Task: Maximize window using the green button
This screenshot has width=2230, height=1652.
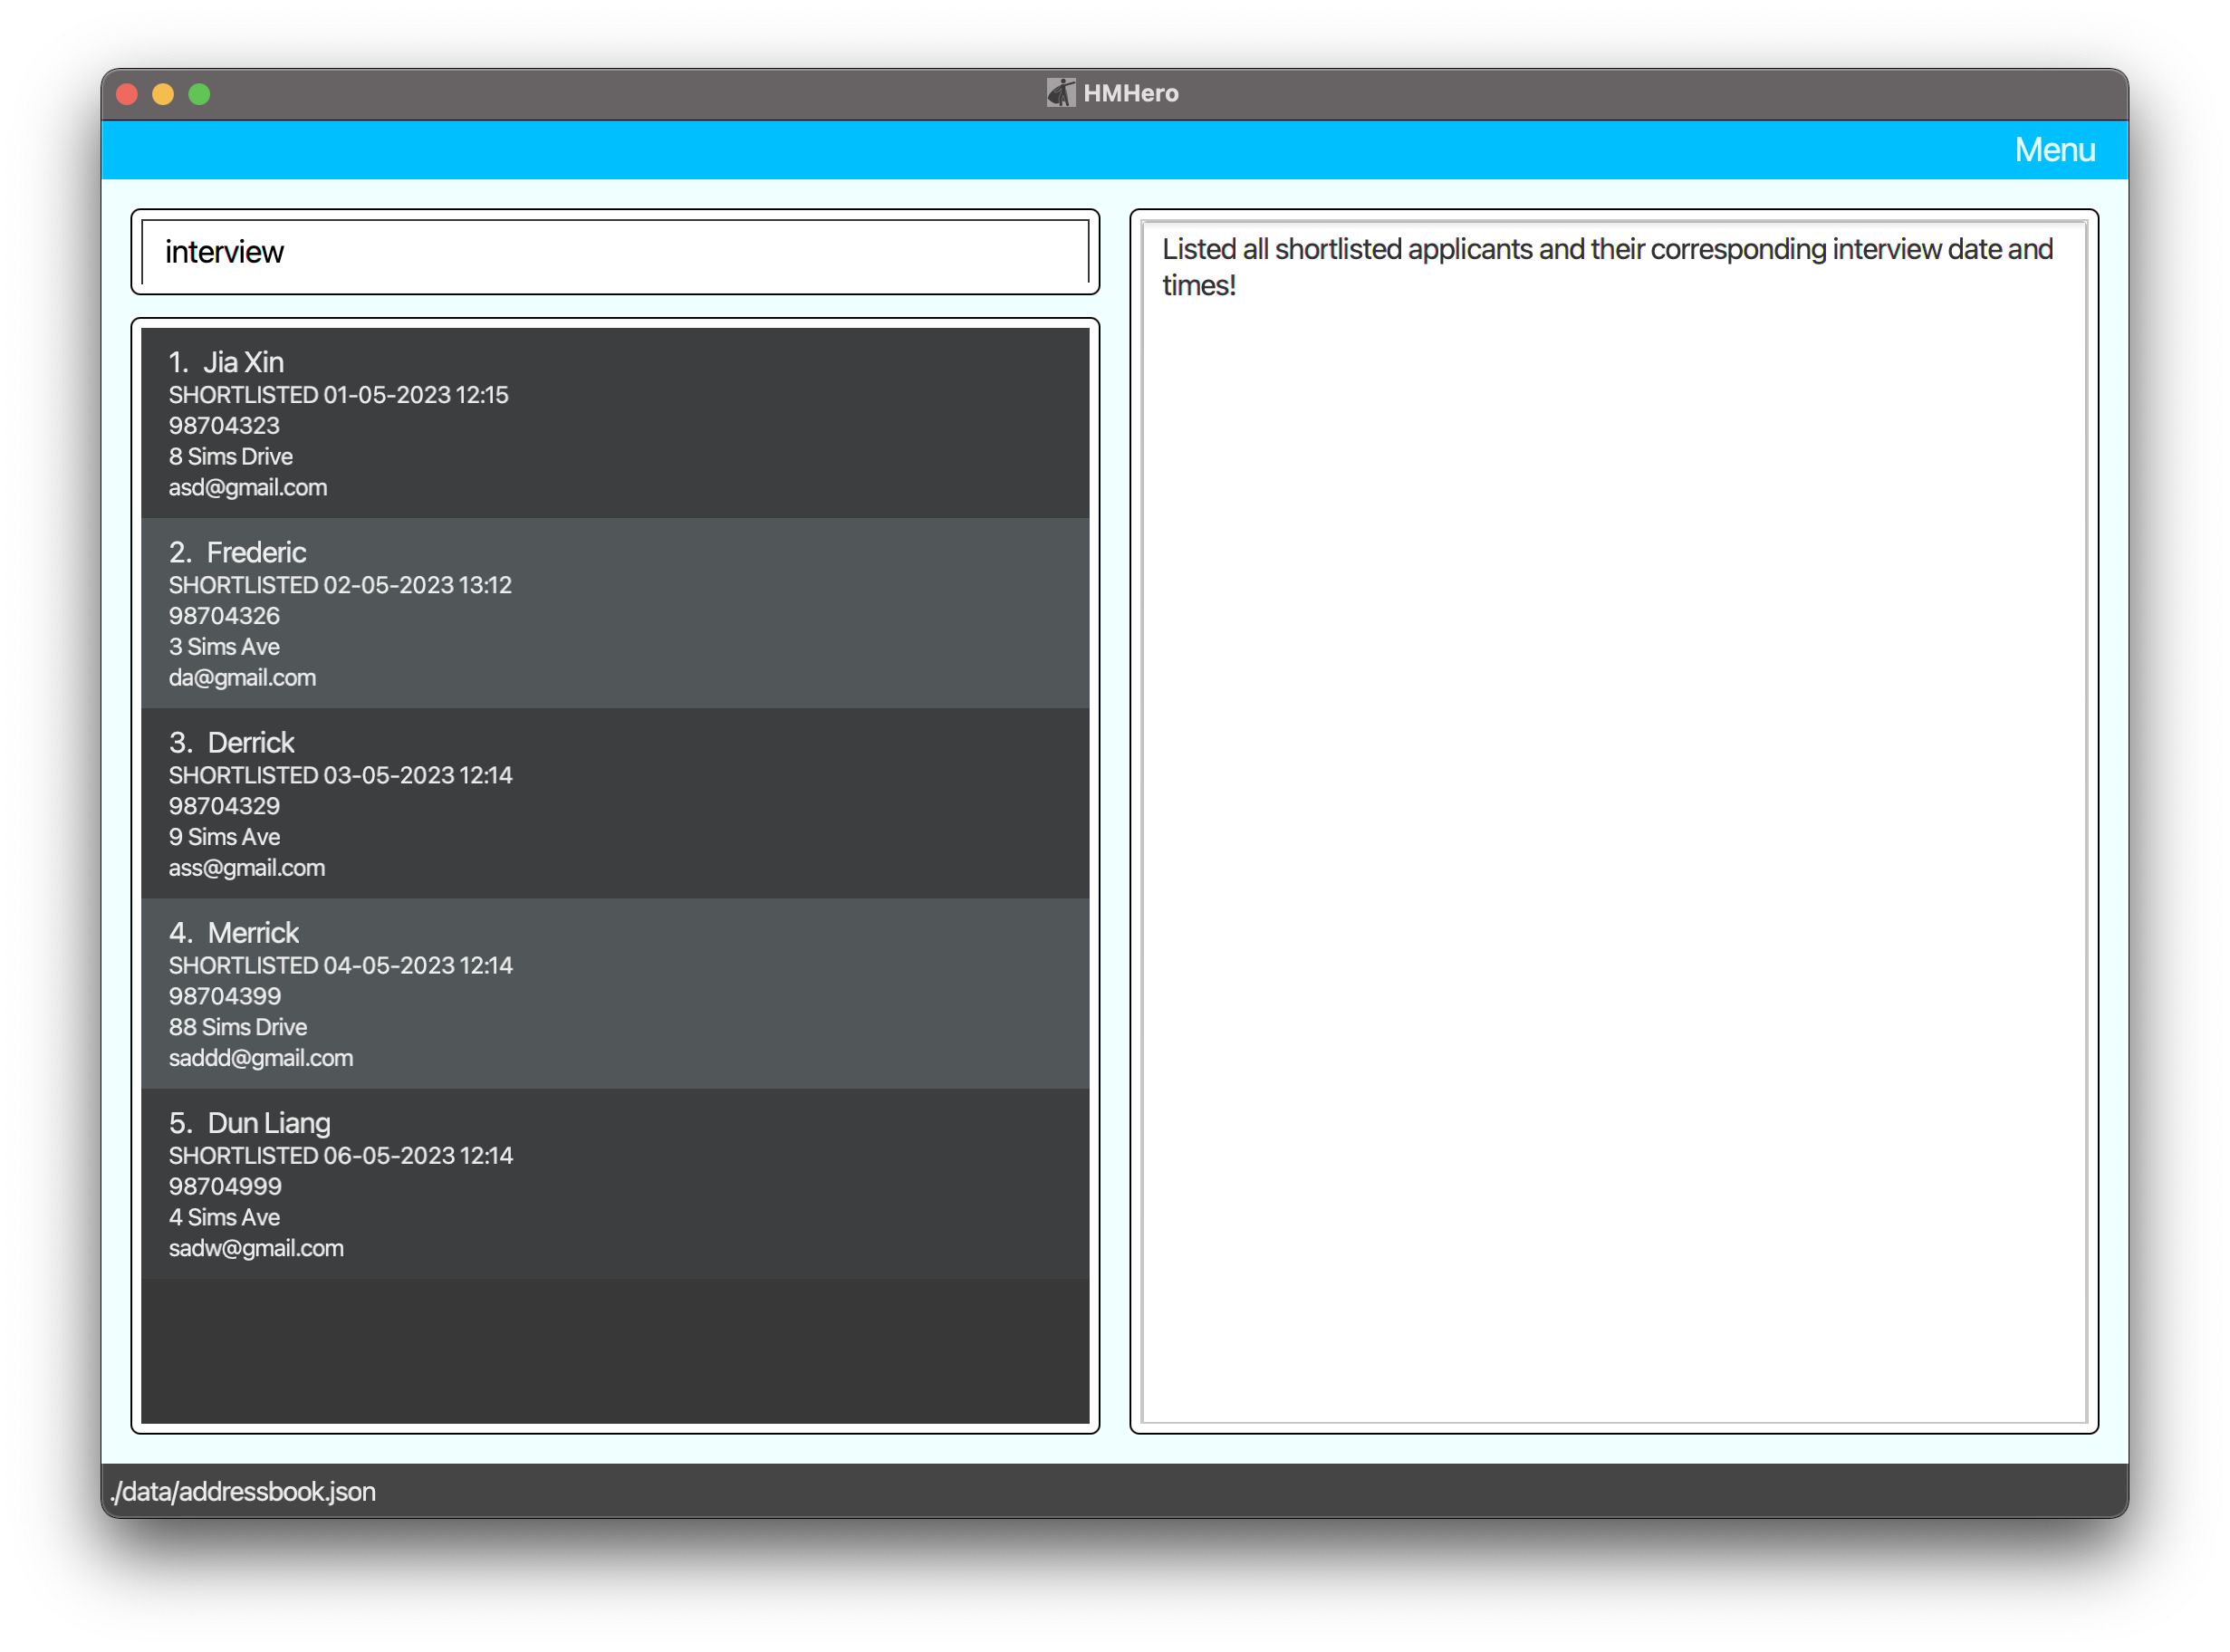Action: click(x=199, y=94)
